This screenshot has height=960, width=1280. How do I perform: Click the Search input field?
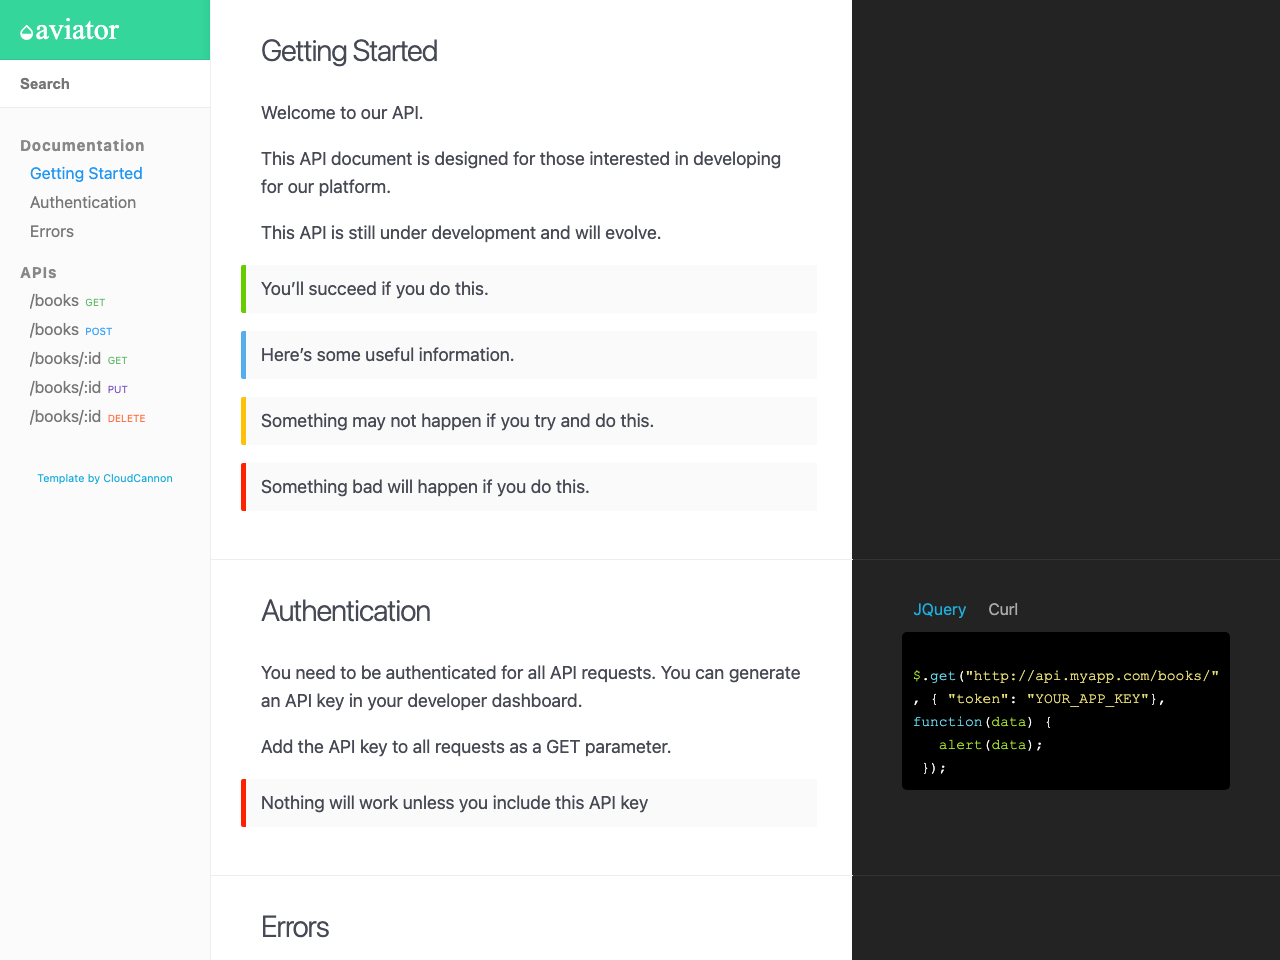tap(105, 84)
